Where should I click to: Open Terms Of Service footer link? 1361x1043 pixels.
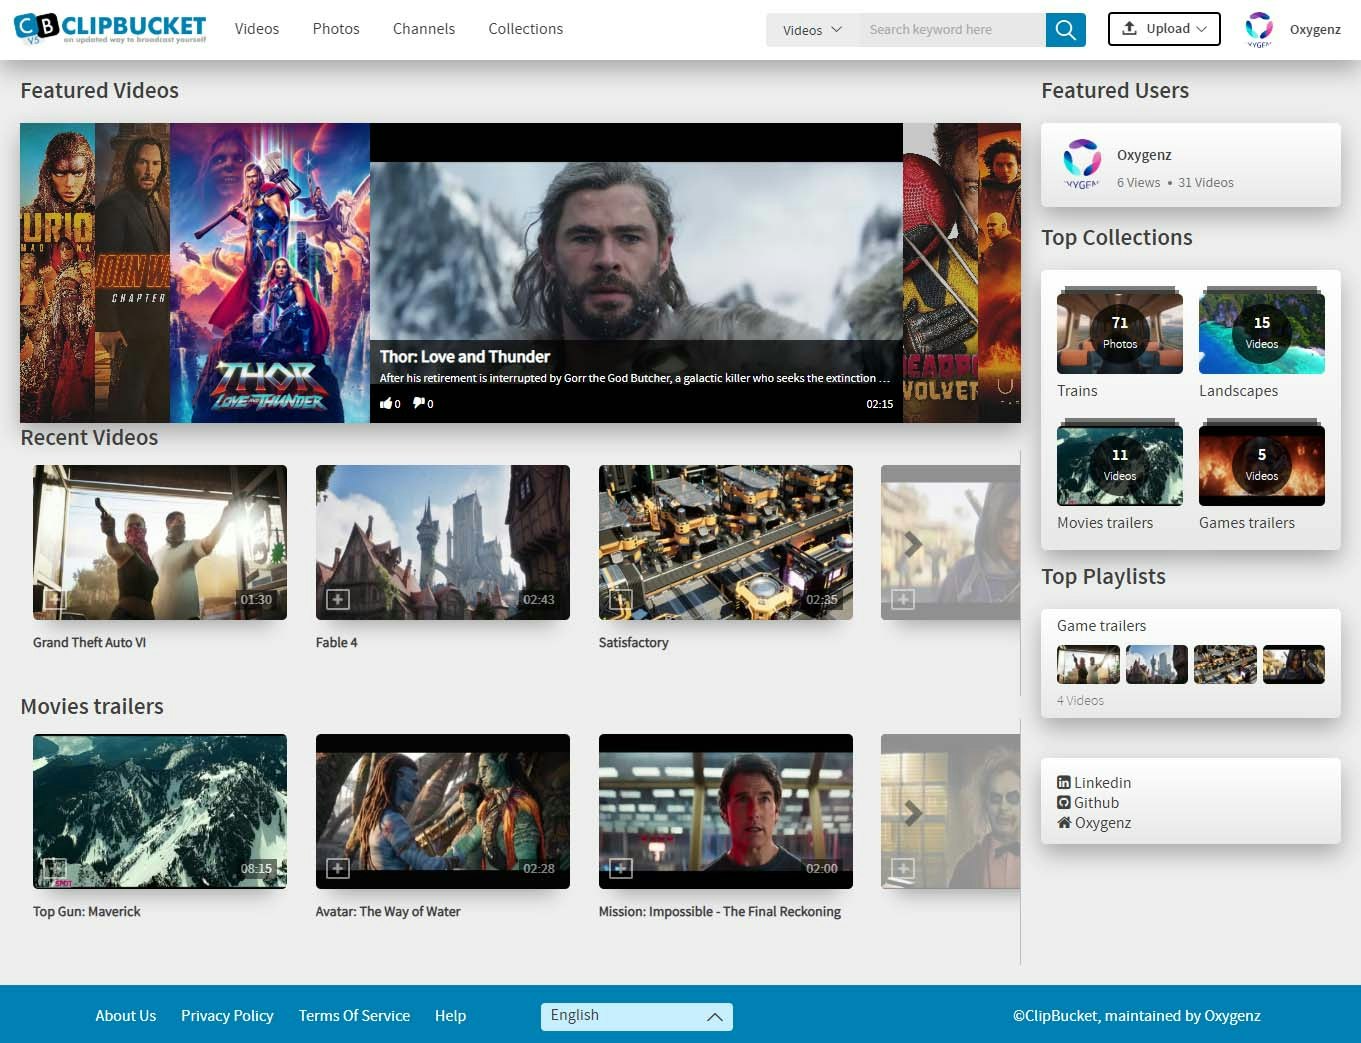(354, 1016)
